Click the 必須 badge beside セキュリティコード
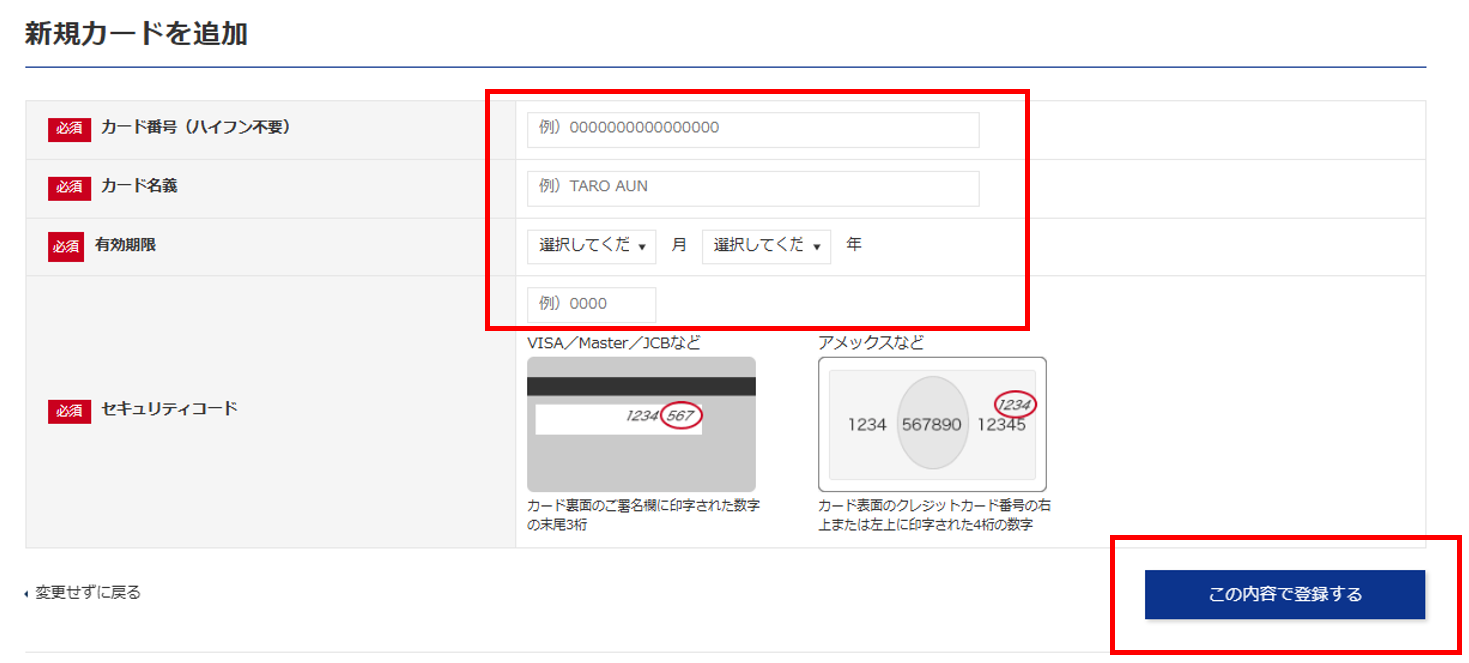1469x663 pixels. click(x=69, y=410)
